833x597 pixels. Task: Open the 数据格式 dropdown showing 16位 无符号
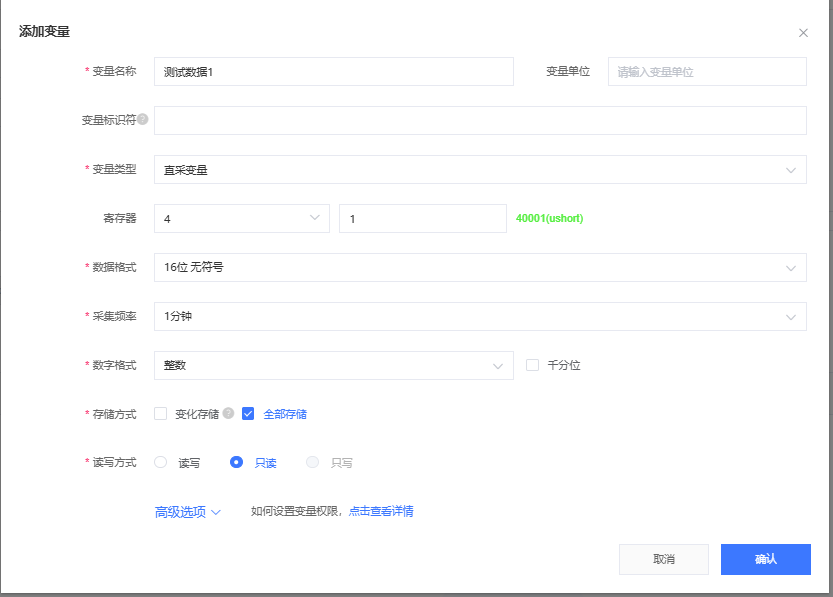[480, 268]
